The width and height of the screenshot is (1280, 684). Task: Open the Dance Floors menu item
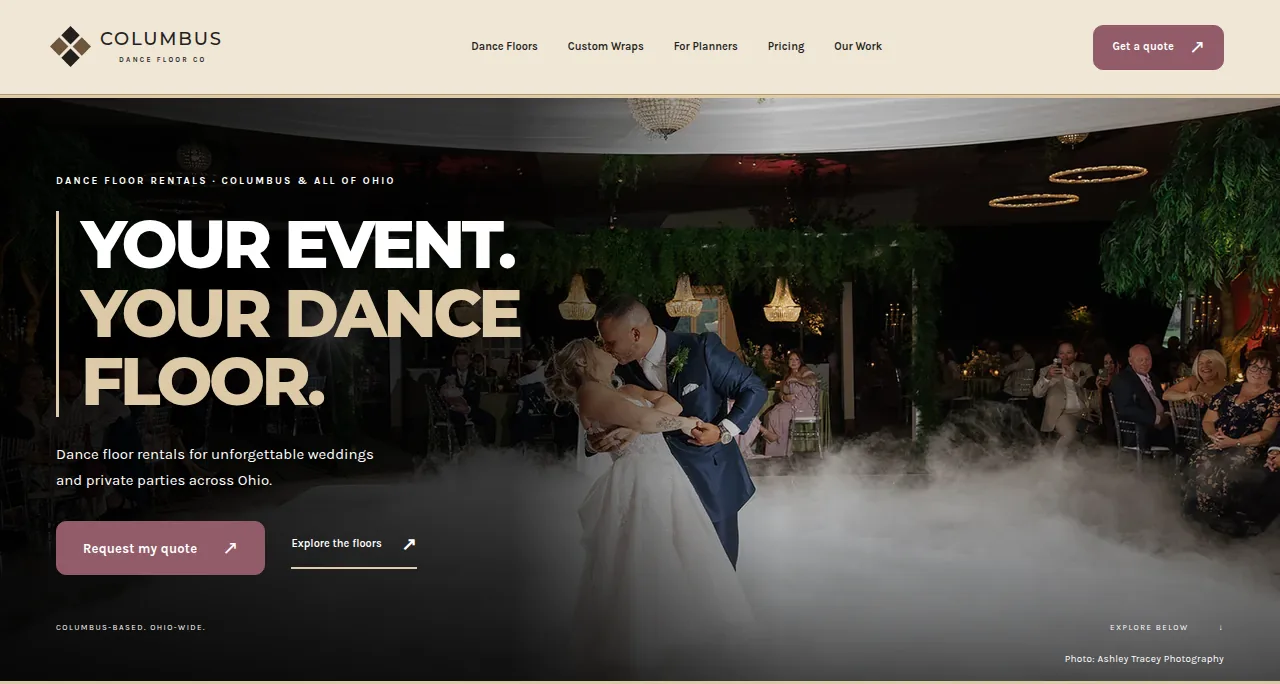(504, 46)
